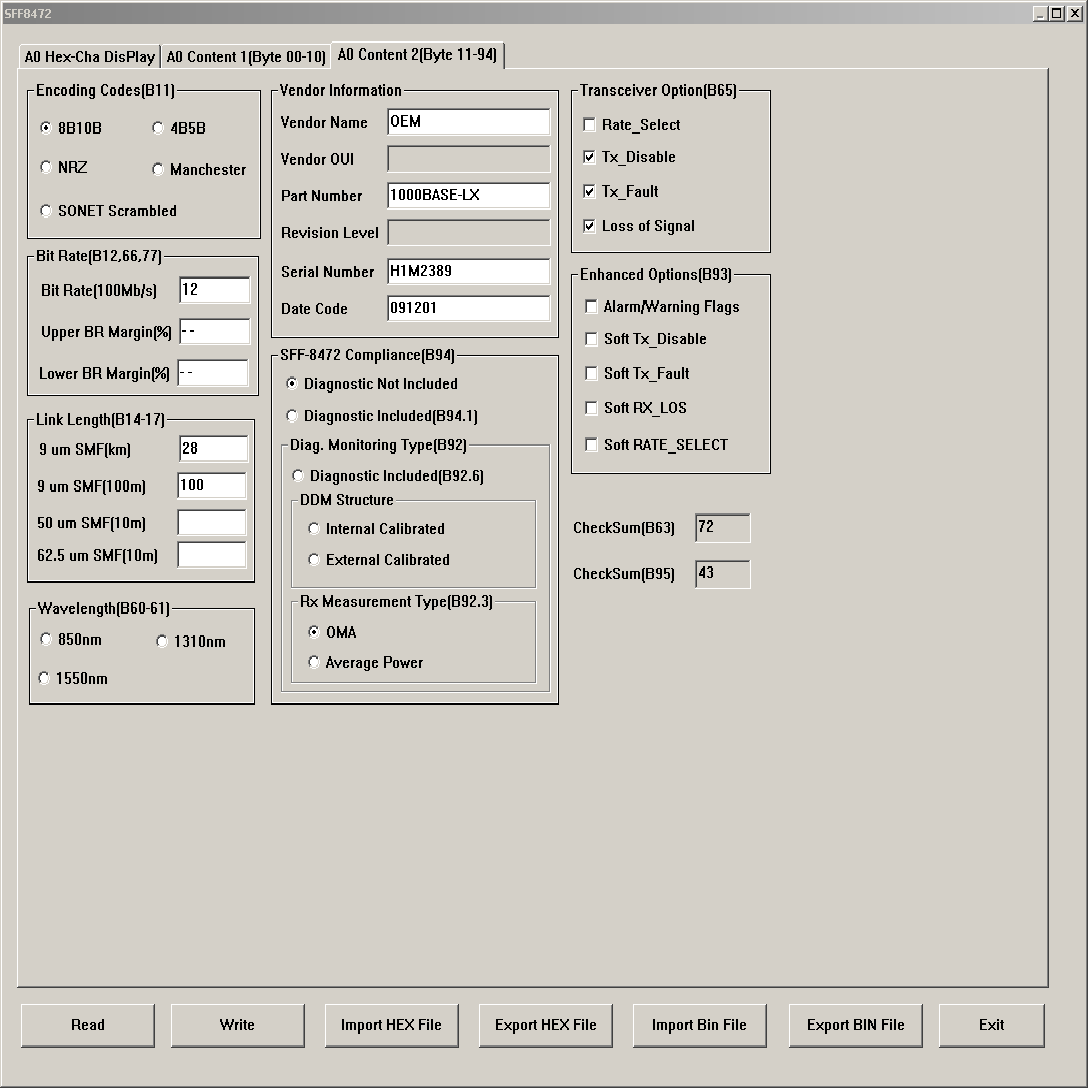Enable Soft RATE_SELECT
The height and width of the screenshot is (1088, 1088).
pyautogui.click(x=590, y=444)
